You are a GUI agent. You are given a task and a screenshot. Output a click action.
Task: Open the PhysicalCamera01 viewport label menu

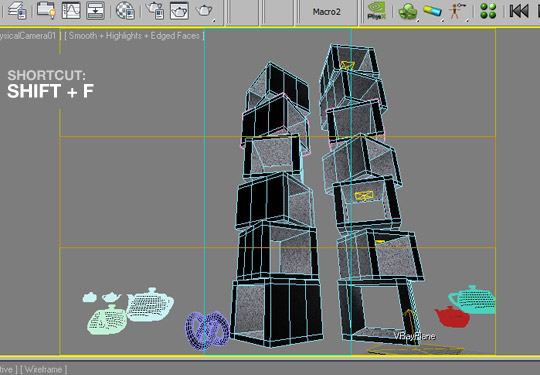28,36
